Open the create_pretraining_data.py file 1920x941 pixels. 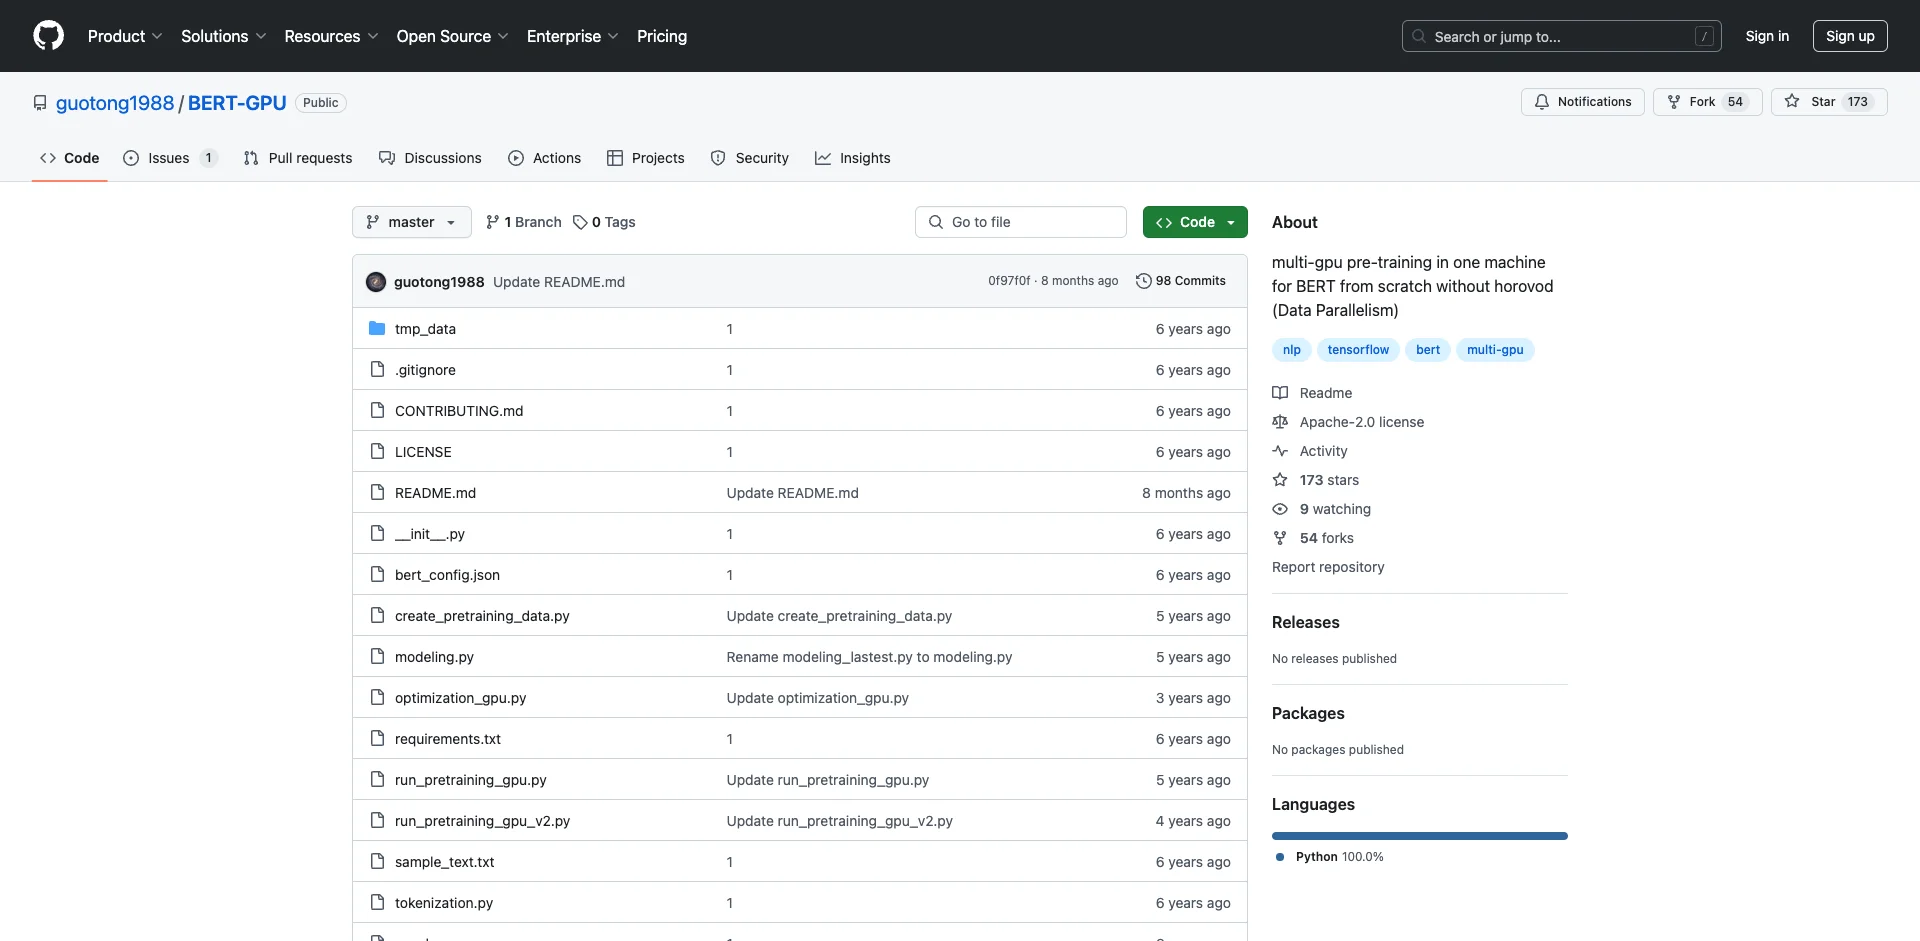coord(482,616)
